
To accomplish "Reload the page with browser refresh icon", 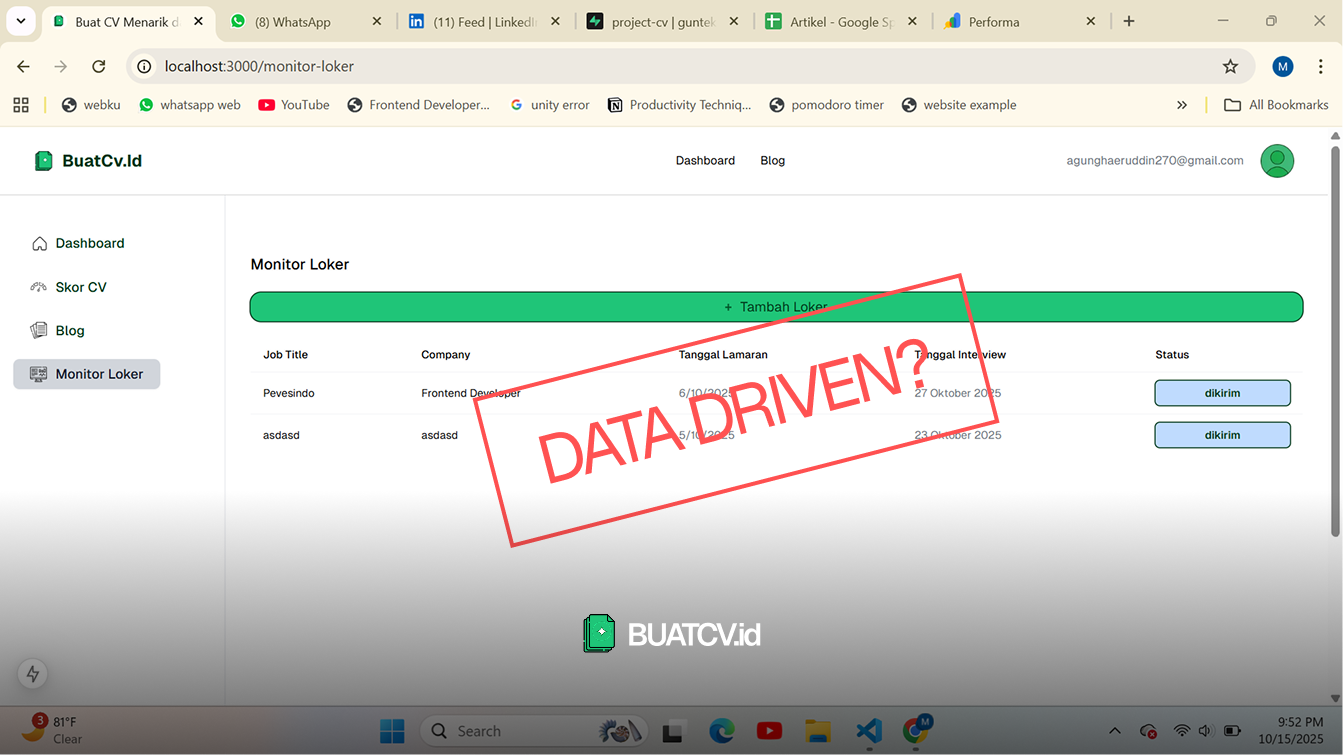I will tap(98, 66).
